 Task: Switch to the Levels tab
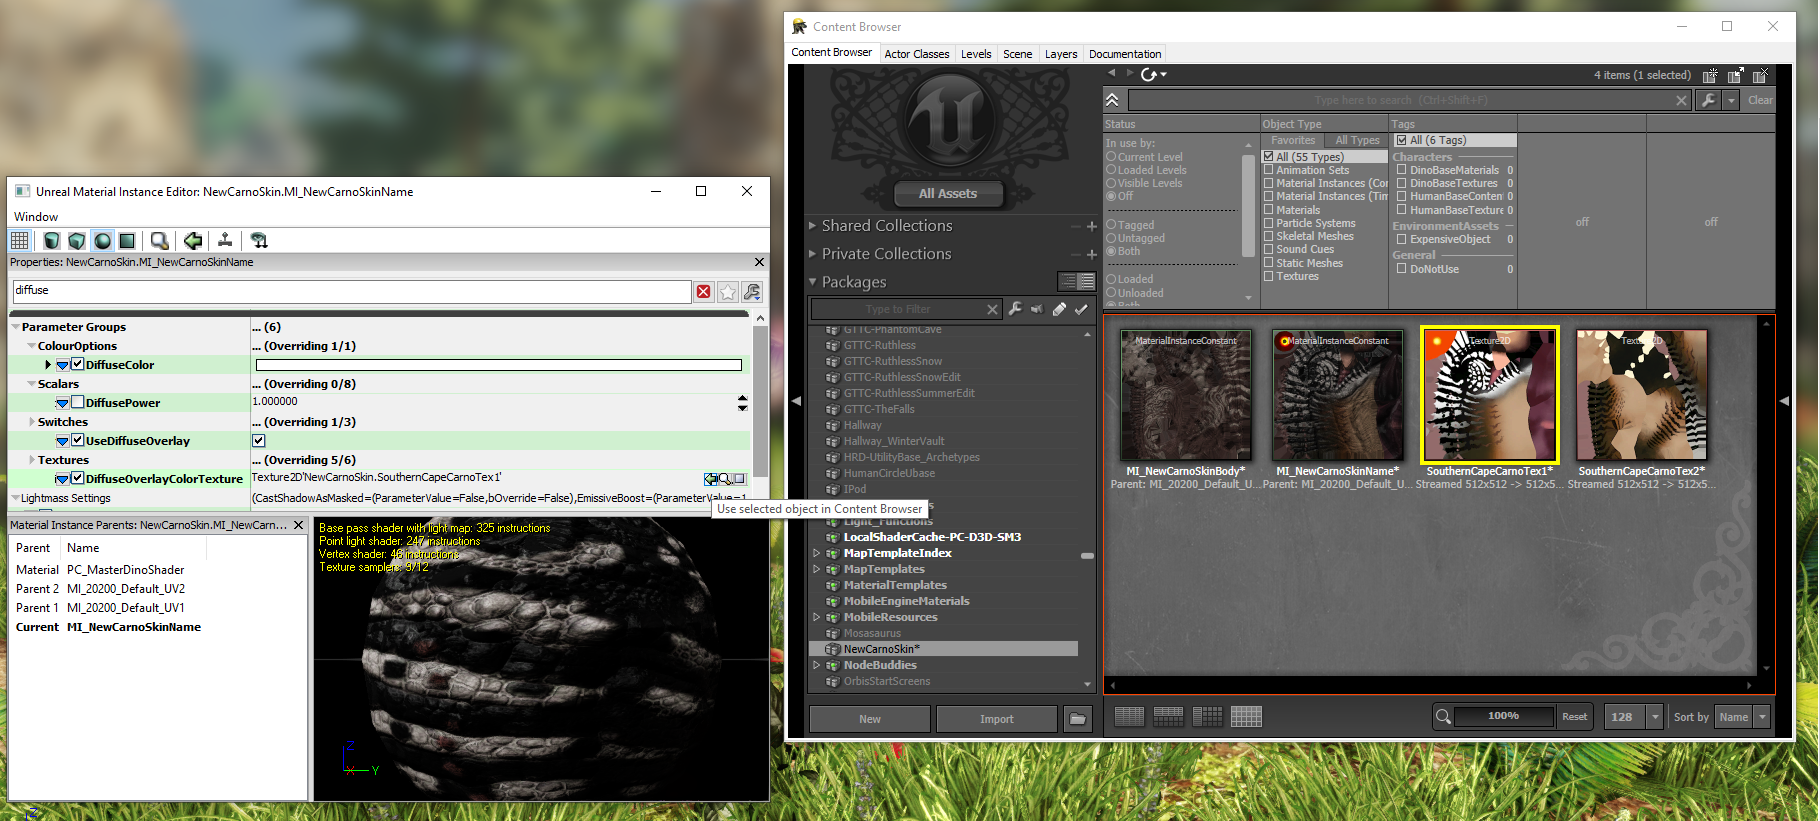[976, 54]
